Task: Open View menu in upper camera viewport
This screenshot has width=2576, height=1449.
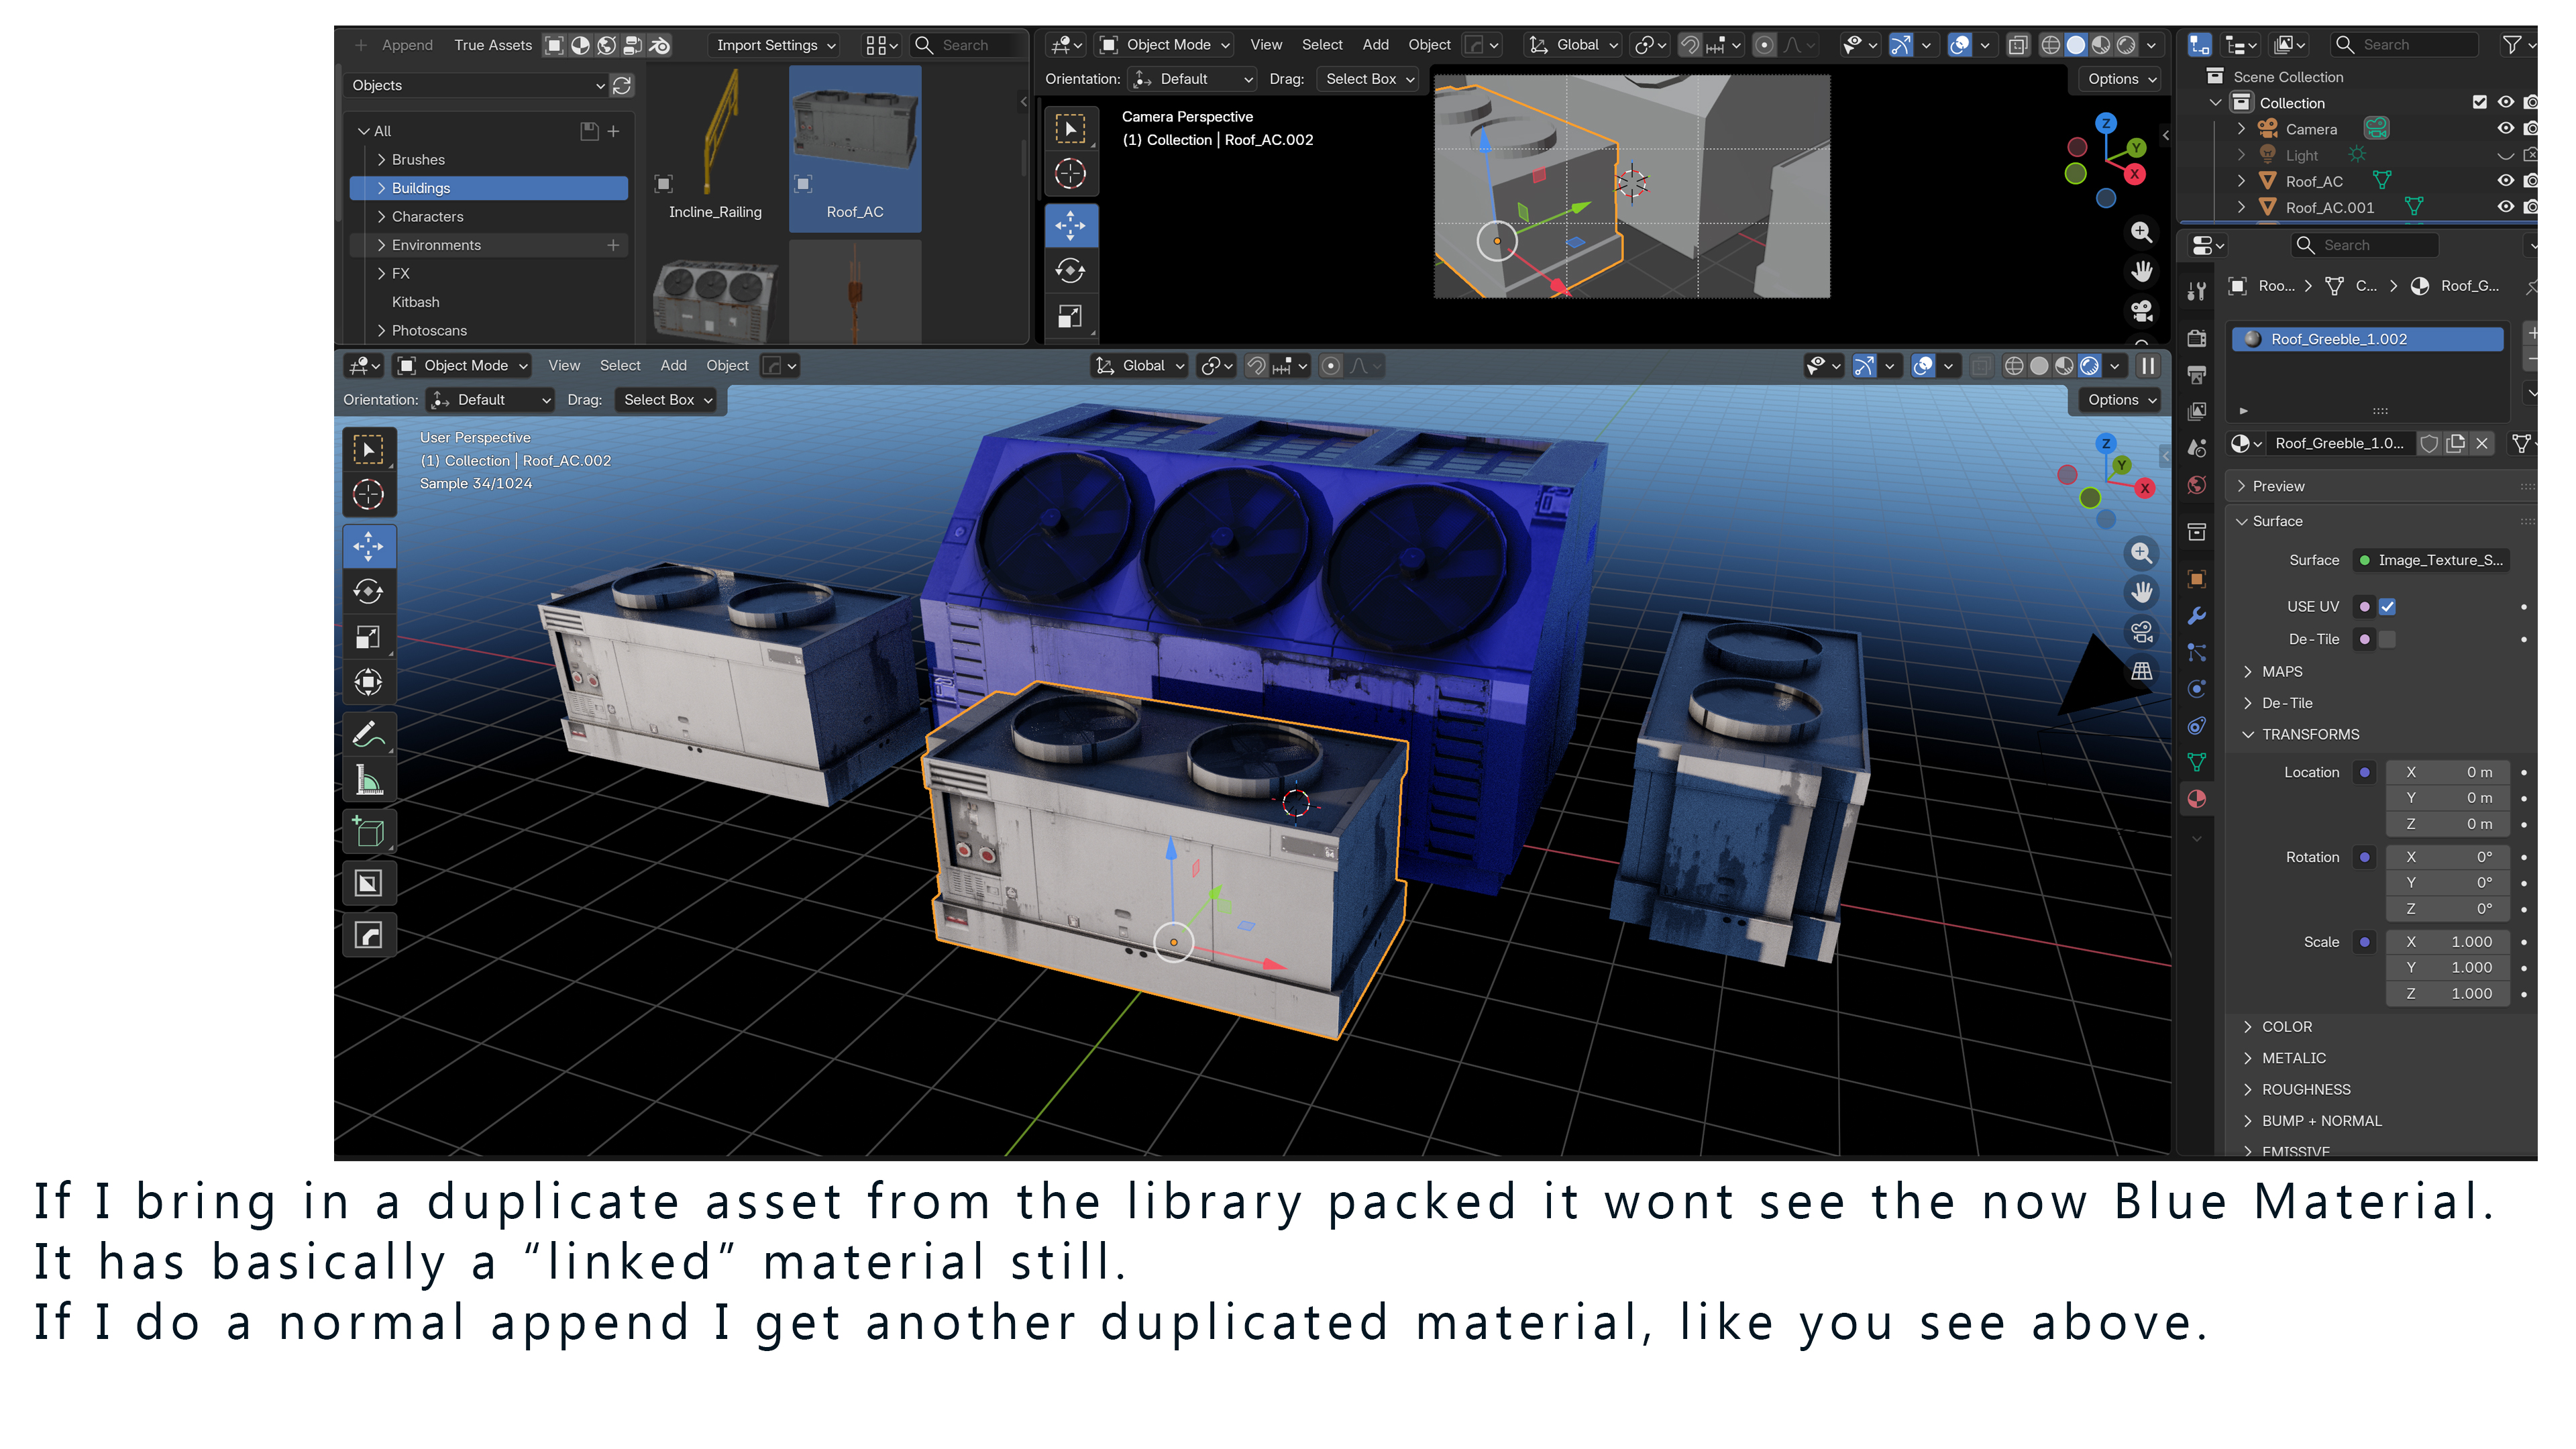Action: coord(1266,45)
